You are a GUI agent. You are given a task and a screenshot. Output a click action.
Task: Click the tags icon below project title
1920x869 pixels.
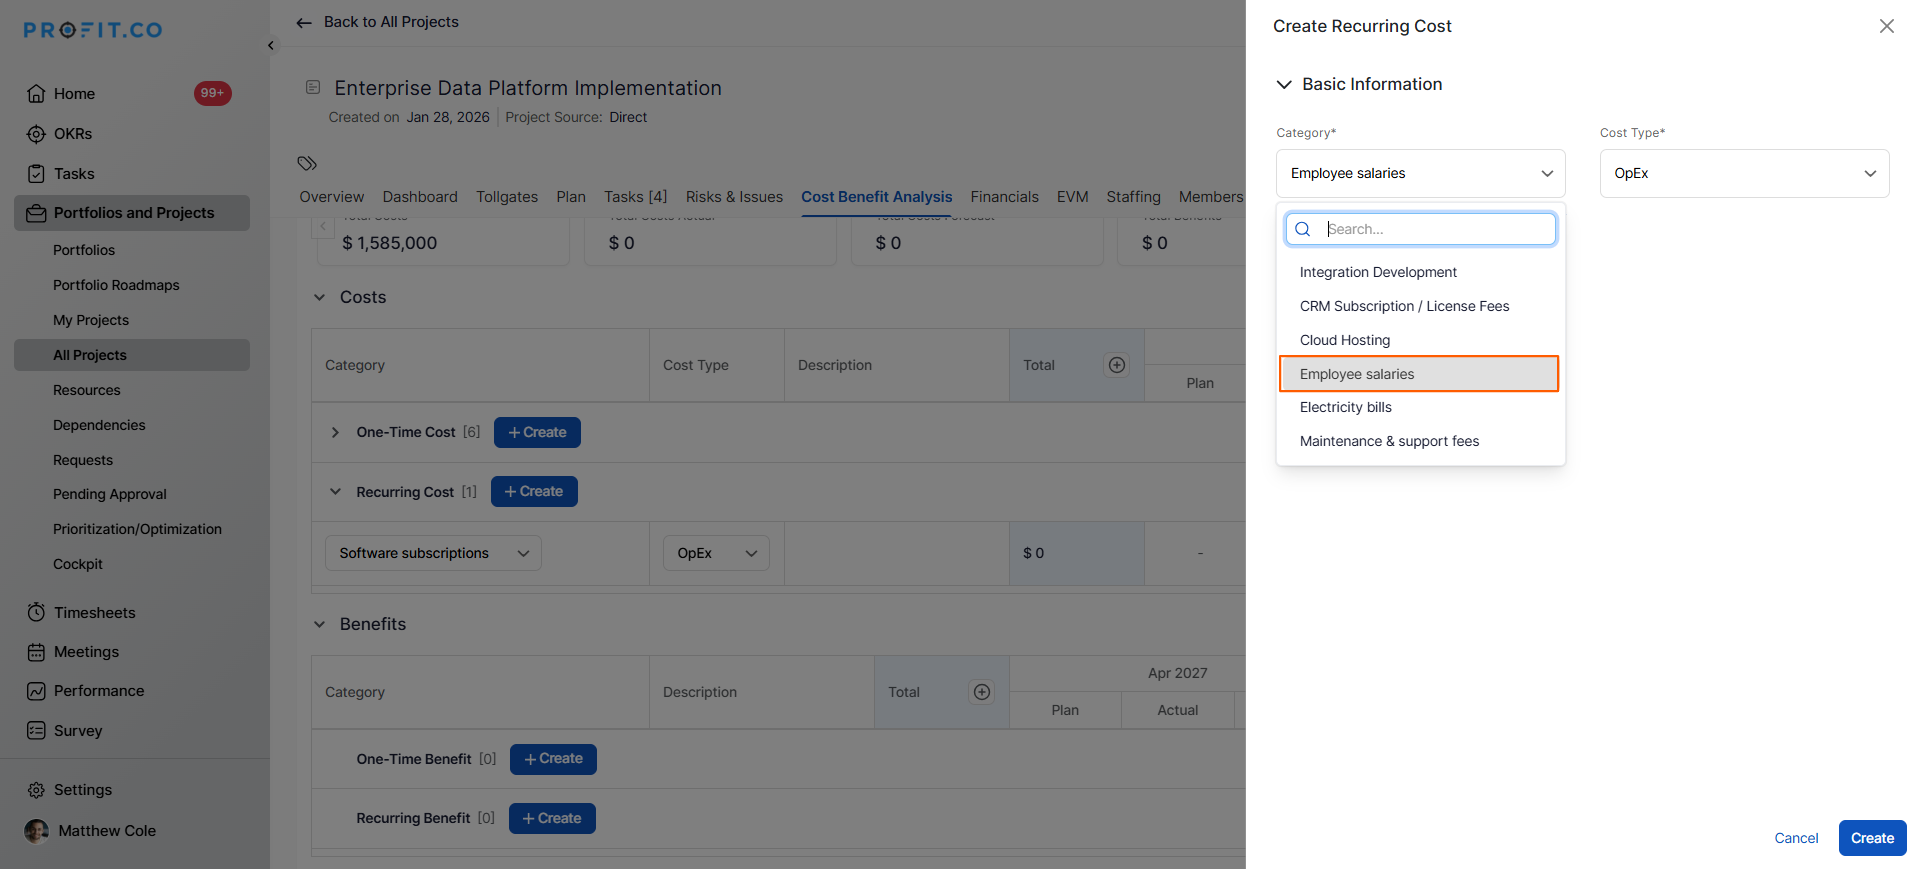pyautogui.click(x=307, y=163)
